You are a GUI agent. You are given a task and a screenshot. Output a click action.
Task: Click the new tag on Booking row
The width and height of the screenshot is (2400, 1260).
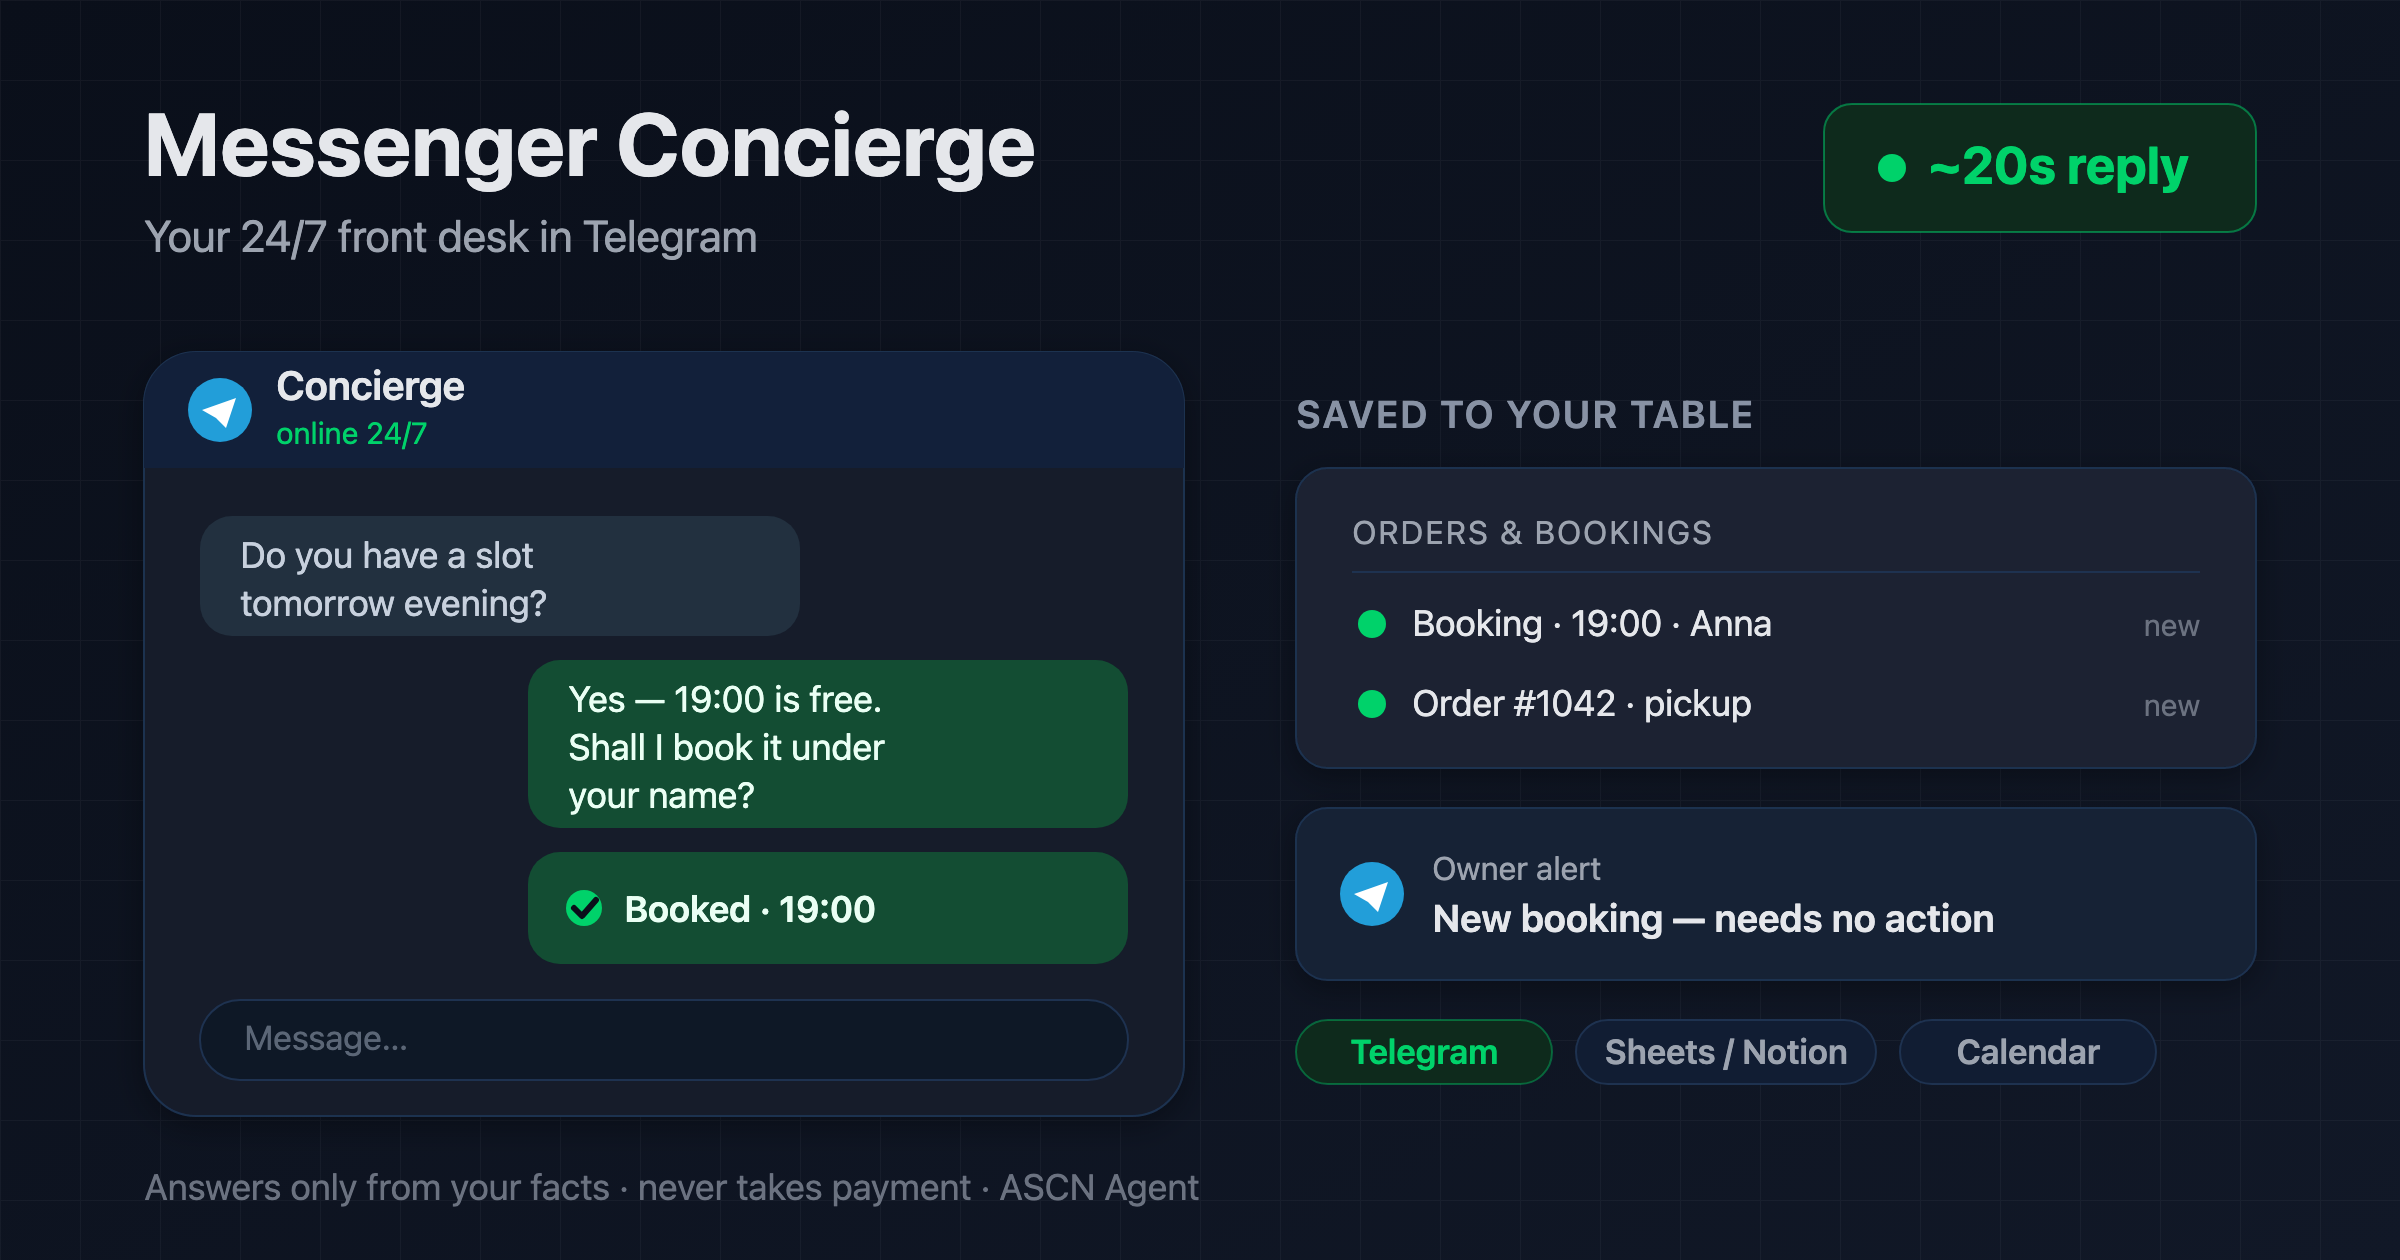(2171, 626)
